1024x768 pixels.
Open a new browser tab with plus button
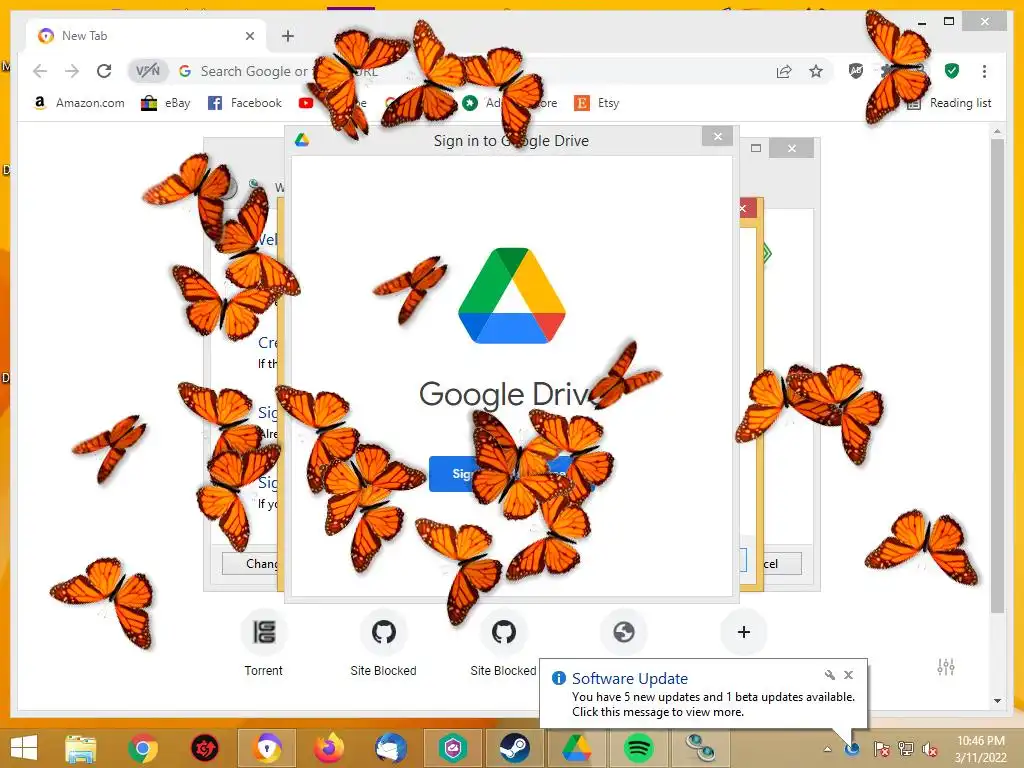(288, 36)
